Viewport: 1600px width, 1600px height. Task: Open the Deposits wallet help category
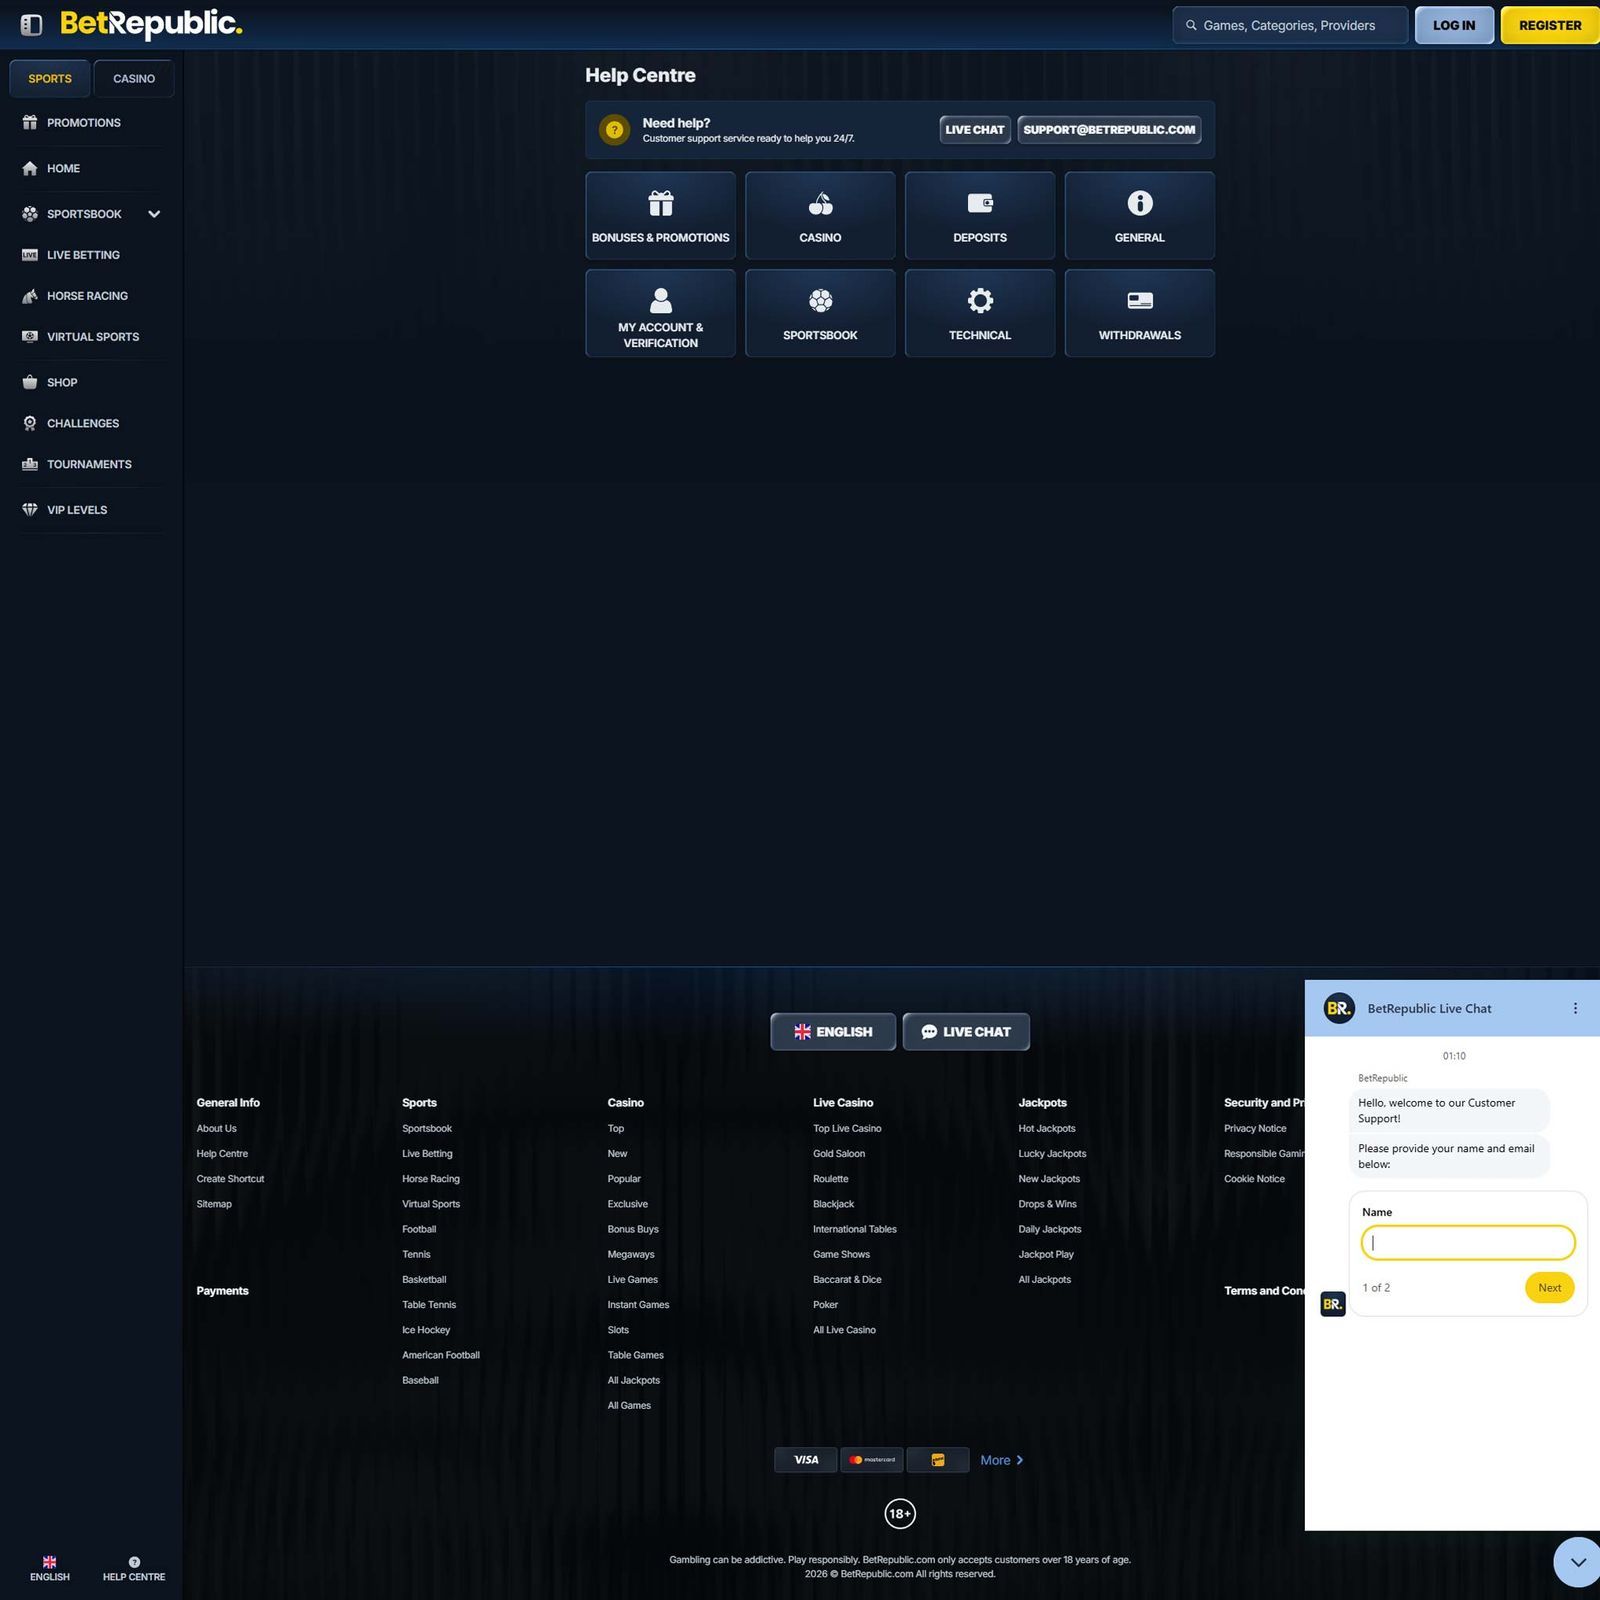(x=980, y=215)
